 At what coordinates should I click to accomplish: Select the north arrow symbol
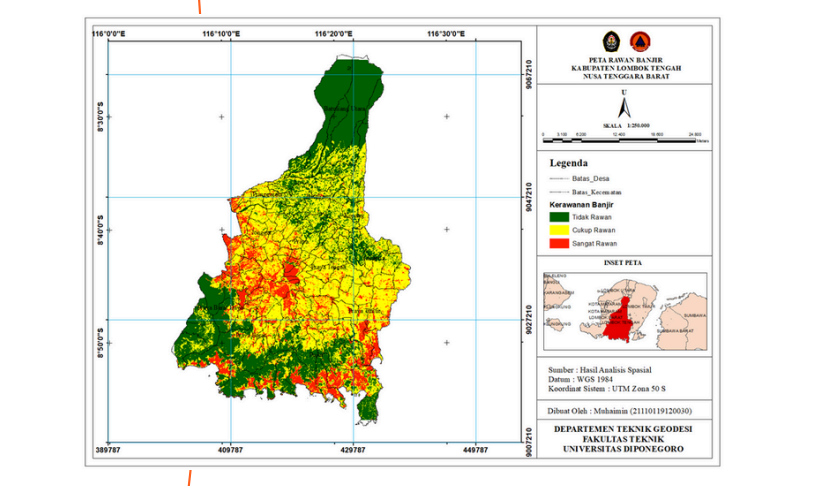tap(624, 105)
